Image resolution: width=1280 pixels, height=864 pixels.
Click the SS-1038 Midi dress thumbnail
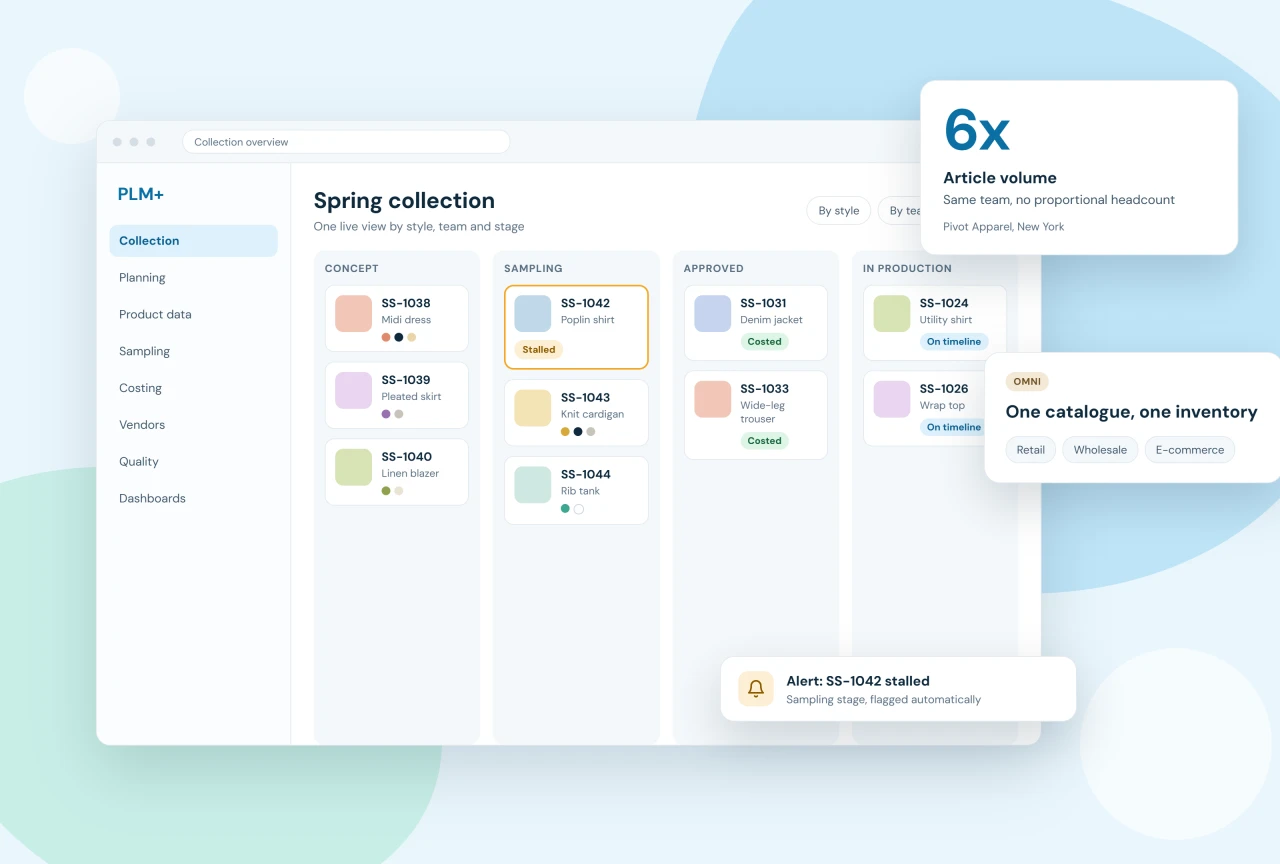pyautogui.click(x=354, y=313)
